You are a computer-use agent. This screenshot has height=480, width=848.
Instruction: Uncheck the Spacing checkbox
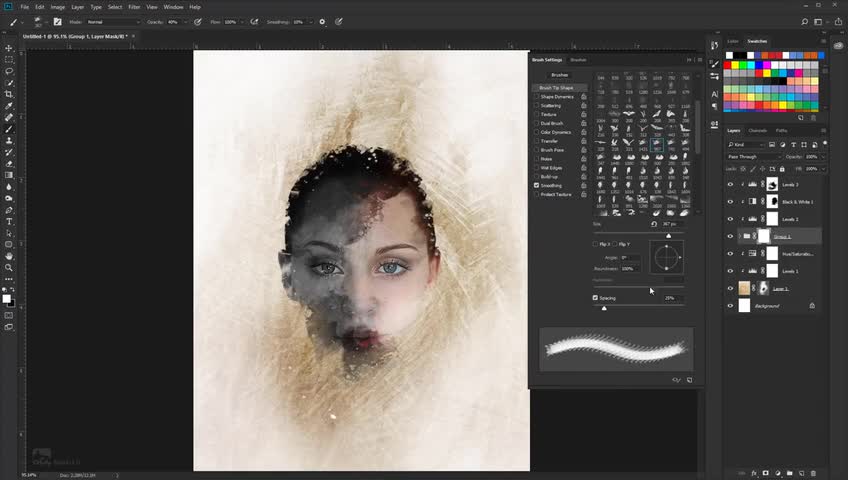pos(596,298)
